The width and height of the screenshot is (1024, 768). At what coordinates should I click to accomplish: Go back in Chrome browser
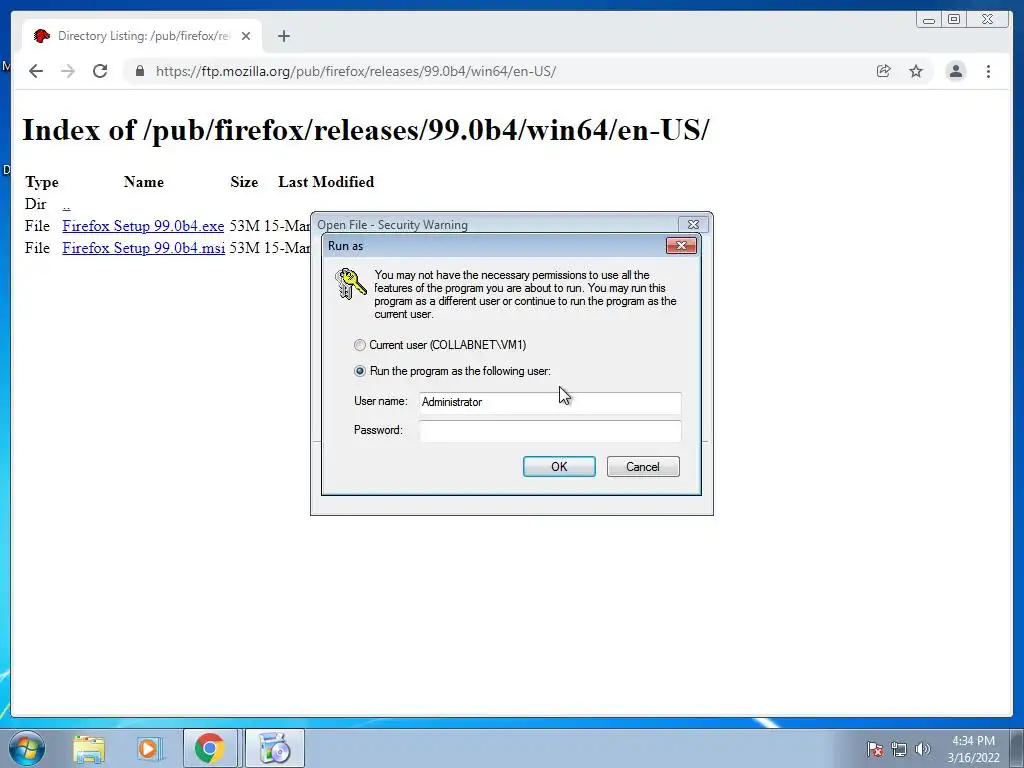(36, 71)
